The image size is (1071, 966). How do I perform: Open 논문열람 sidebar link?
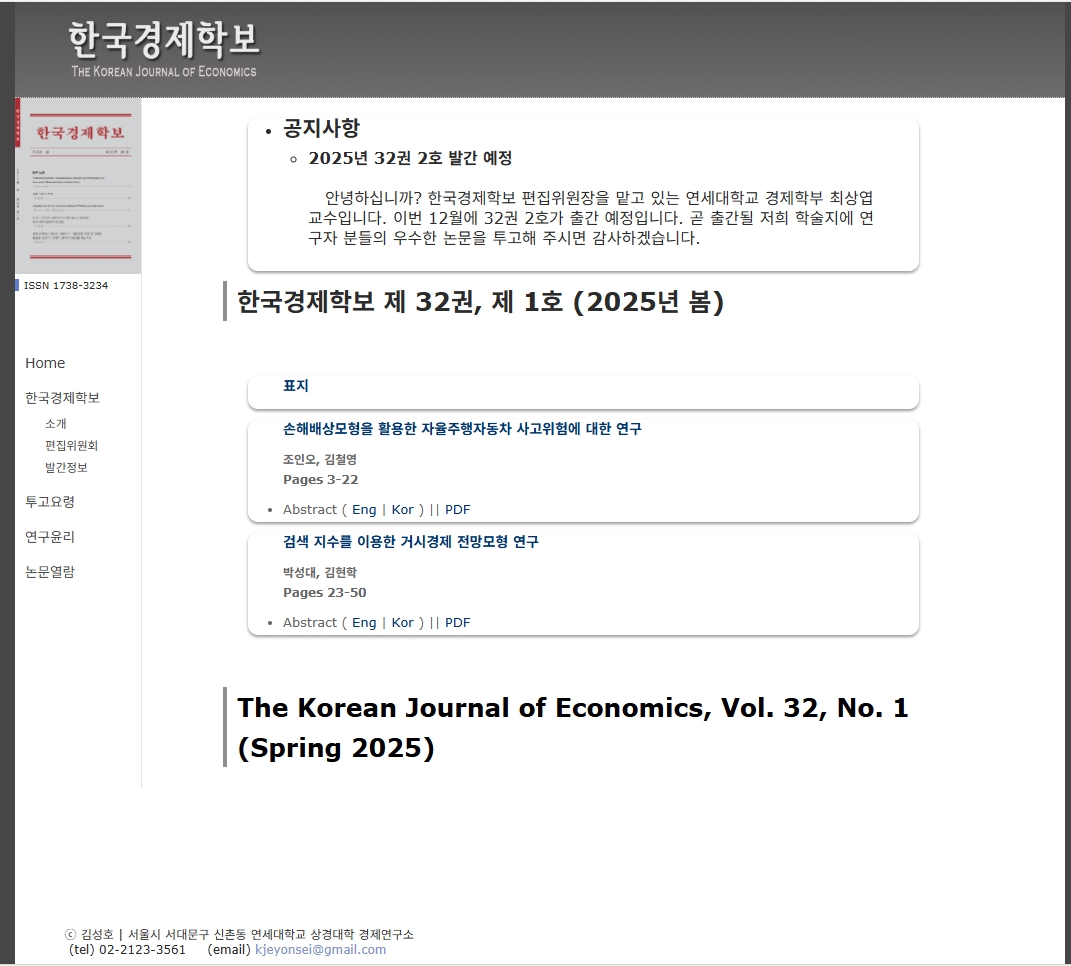tap(50, 572)
